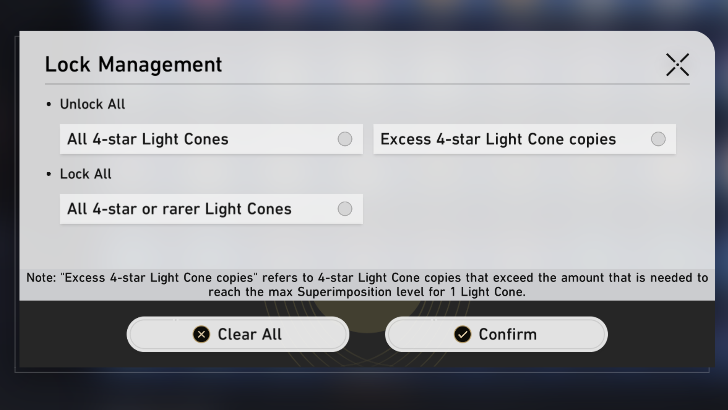Pick the "All 4-star or rarer Light Cones" label
This screenshot has width=728, height=410.
point(179,209)
